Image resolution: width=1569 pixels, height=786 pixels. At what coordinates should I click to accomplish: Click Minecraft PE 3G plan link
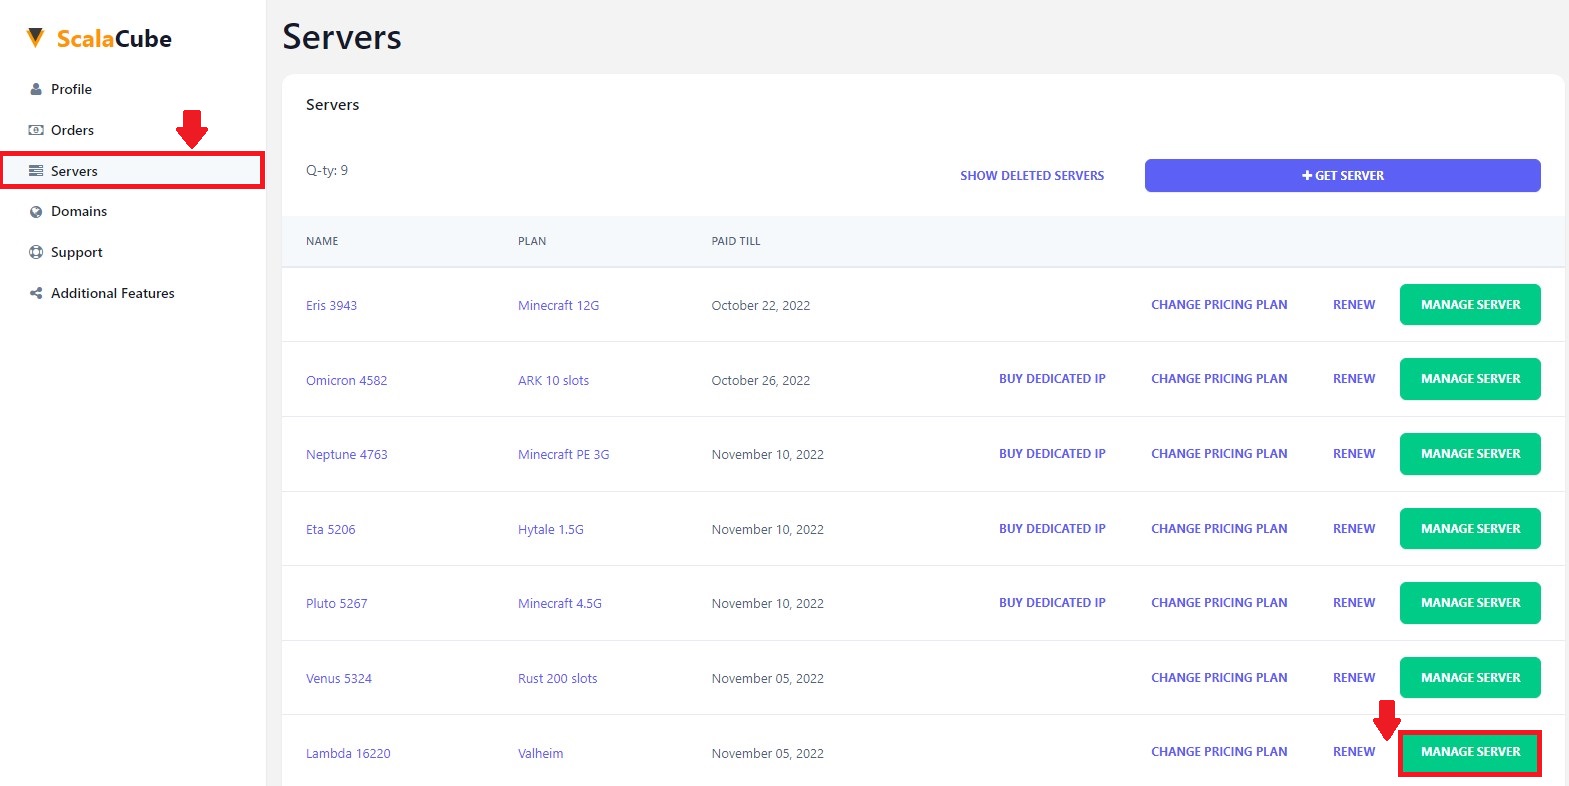[x=563, y=454]
